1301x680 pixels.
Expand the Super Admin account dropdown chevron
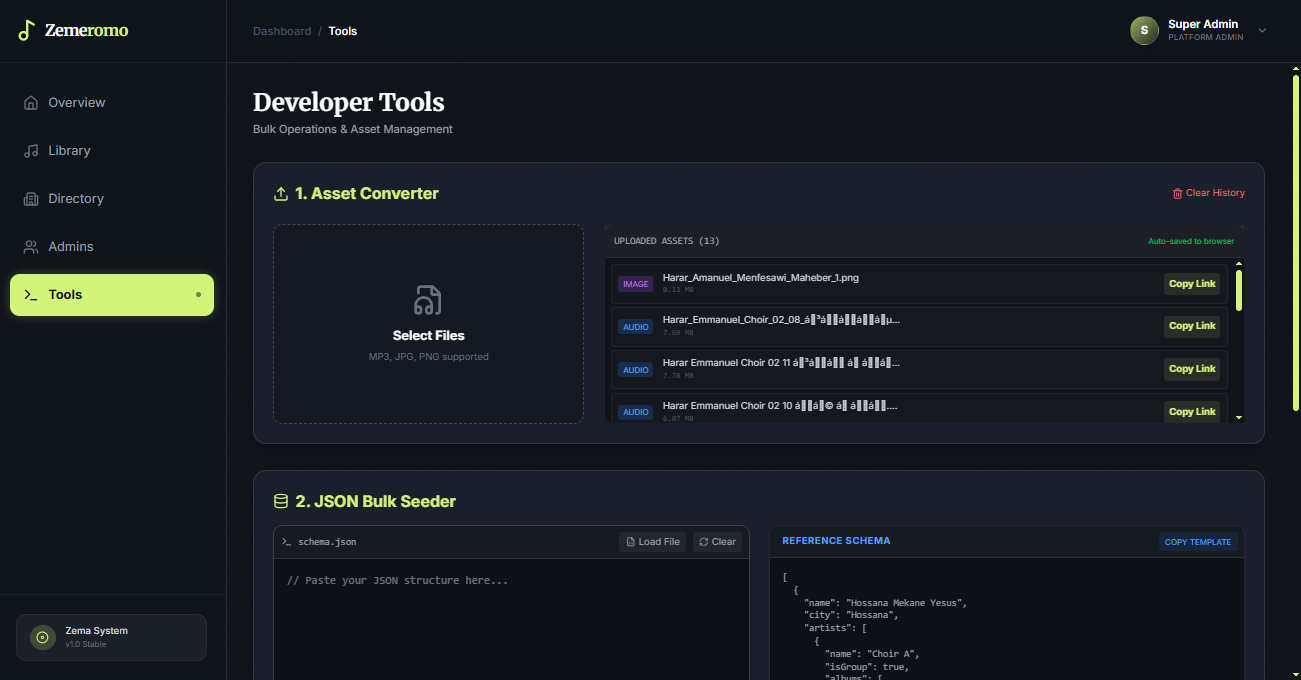pos(1262,31)
